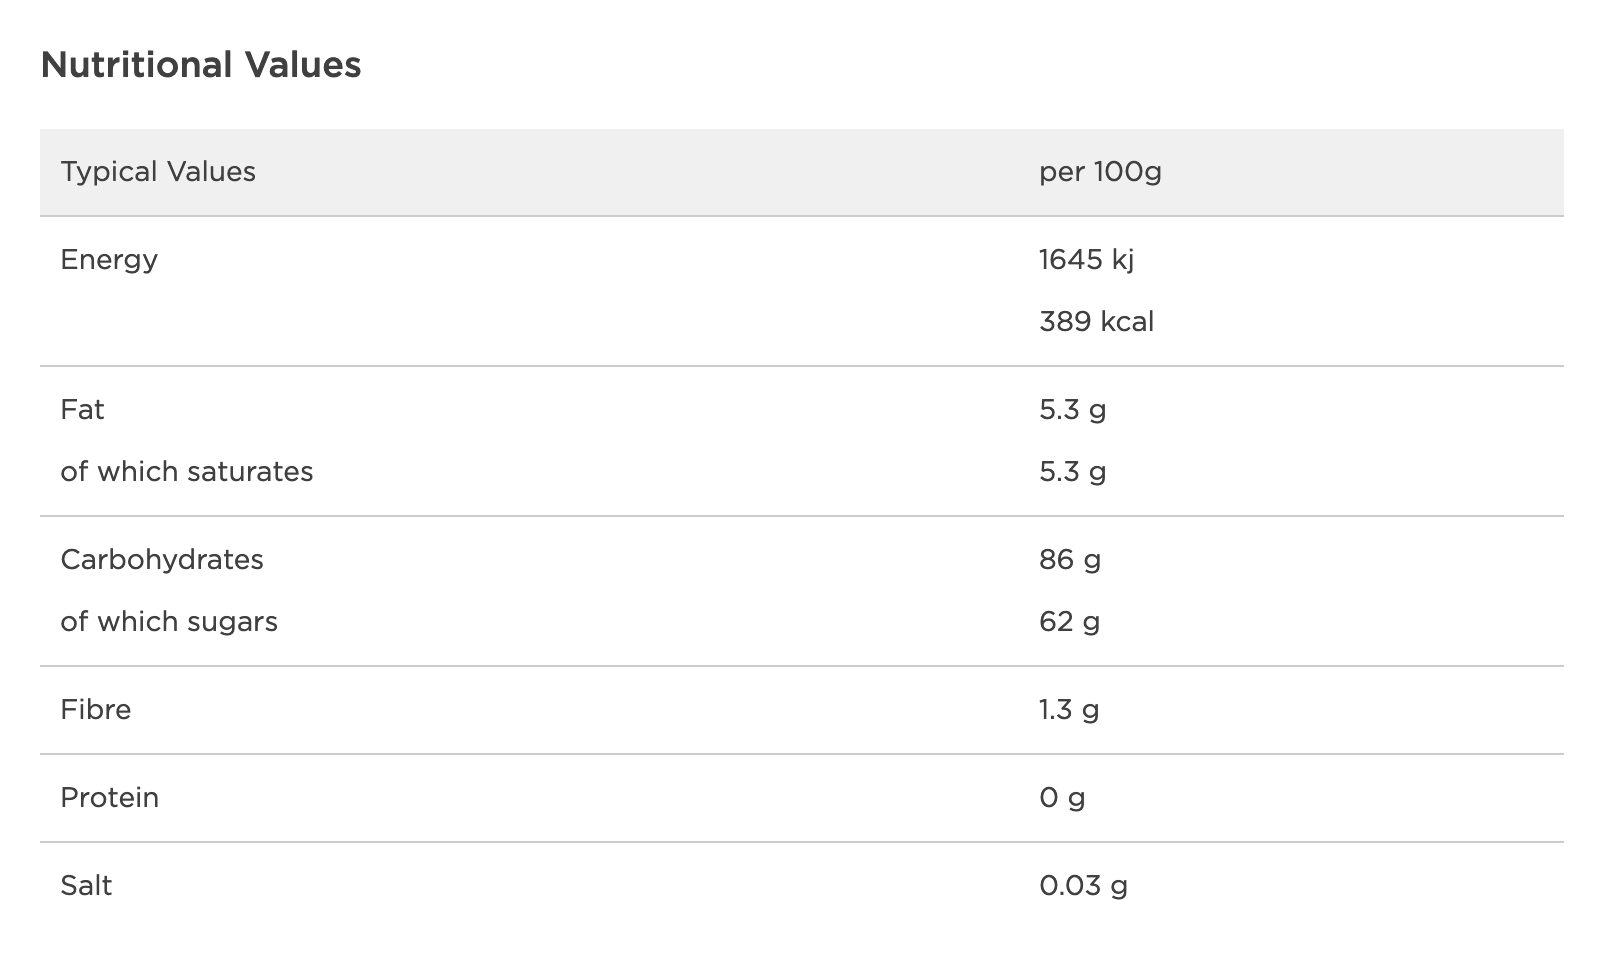Click the Nutritional Values heading

click(201, 65)
